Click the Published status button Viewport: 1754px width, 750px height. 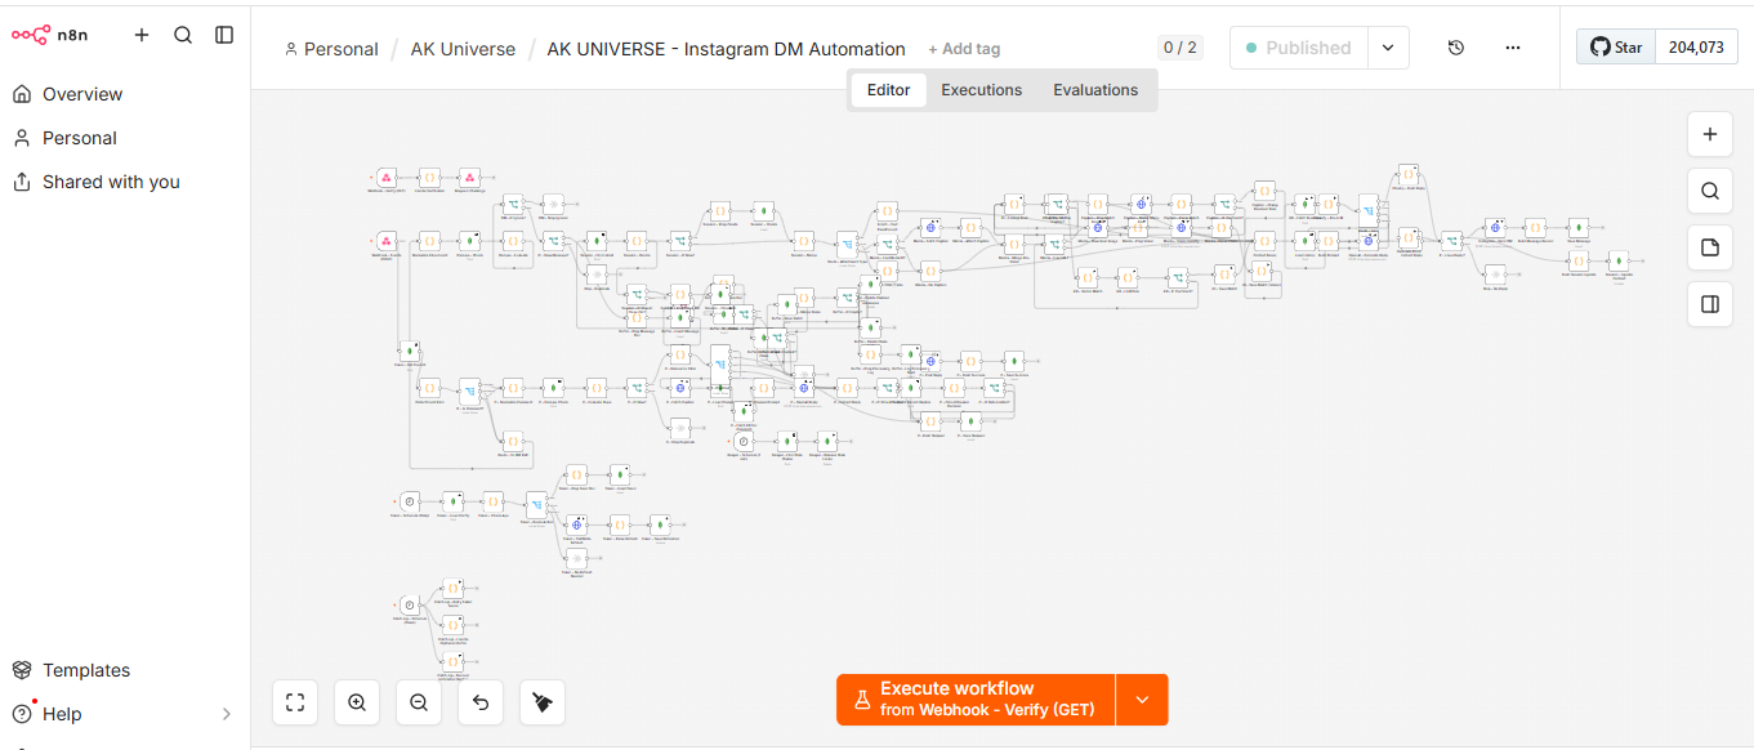pos(1298,48)
